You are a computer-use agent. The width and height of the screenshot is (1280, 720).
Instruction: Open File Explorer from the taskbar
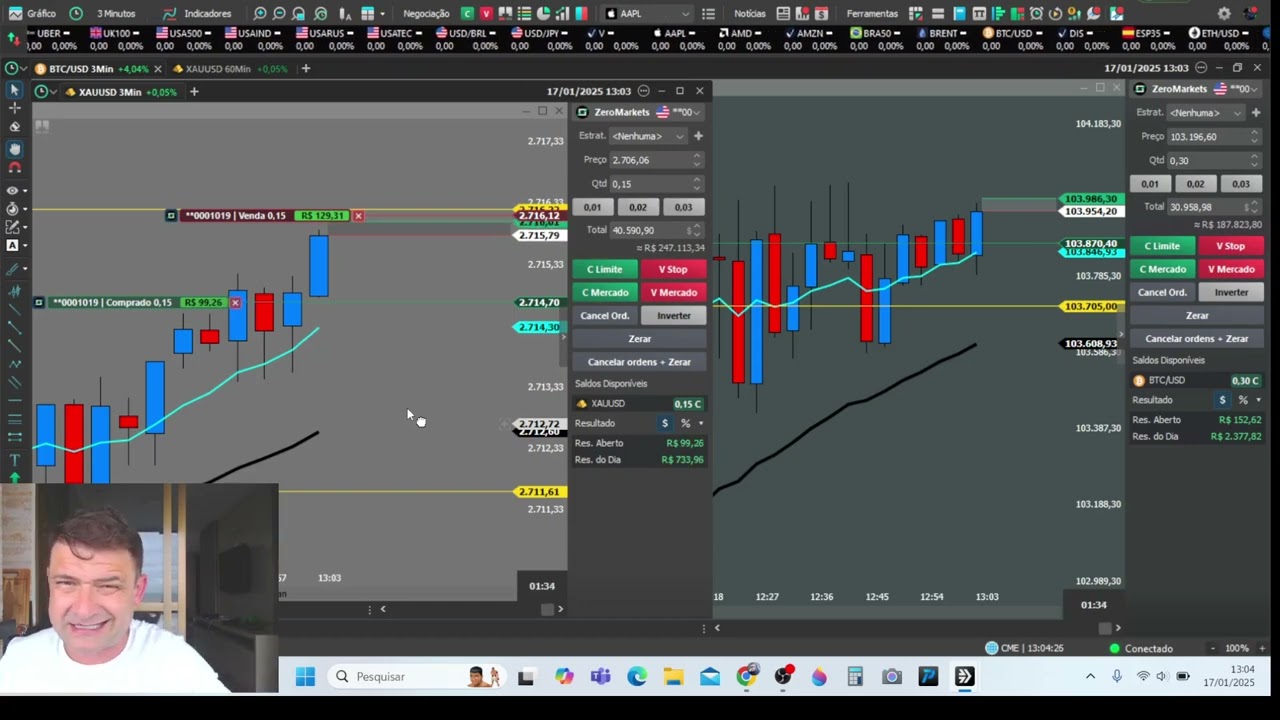(x=673, y=677)
